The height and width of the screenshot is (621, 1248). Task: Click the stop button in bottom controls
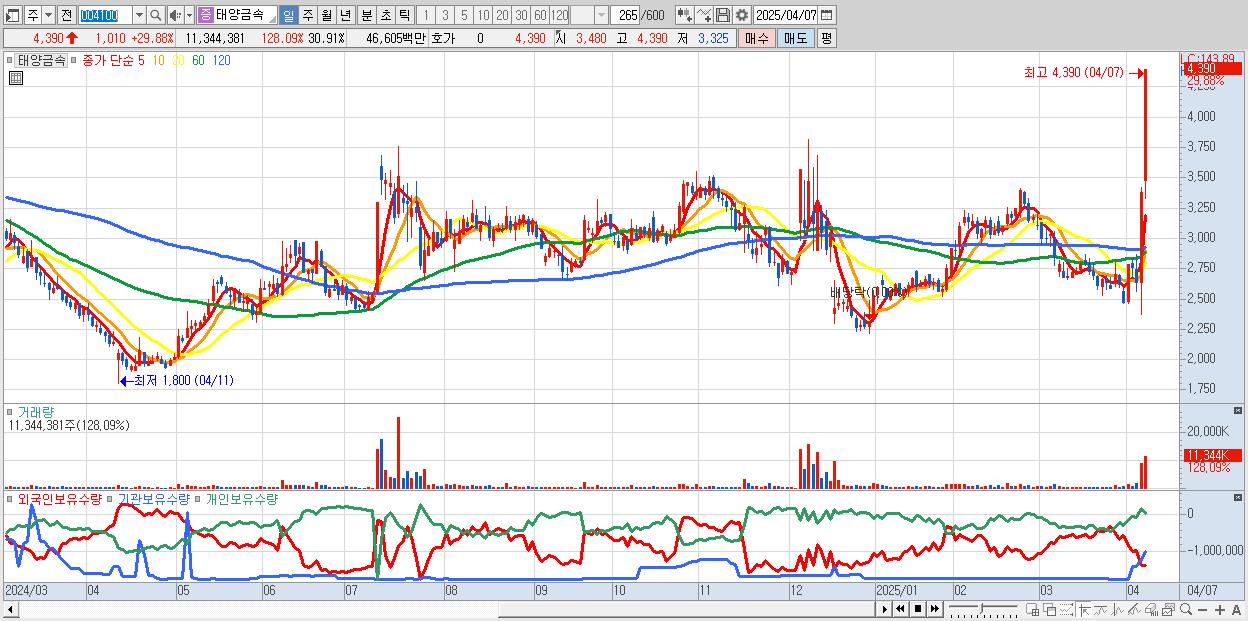click(x=917, y=609)
